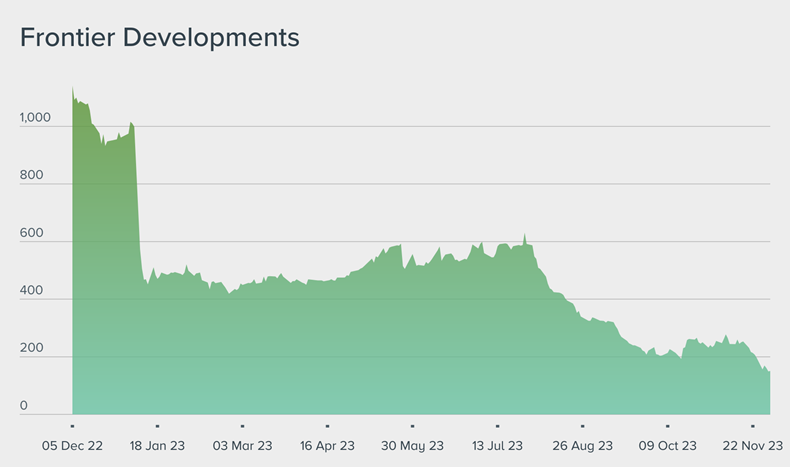This screenshot has width=790, height=467.
Task: Click the tick mark above 26 Aug 23
Action: (x=582, y=425)
